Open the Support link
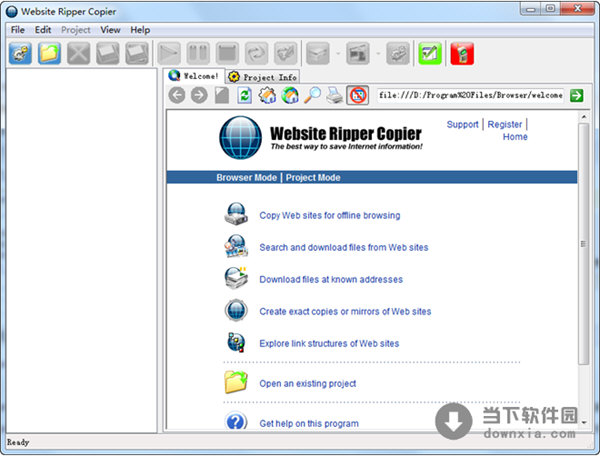The width and height of the screenshot is (600, 456). (462, 124)
